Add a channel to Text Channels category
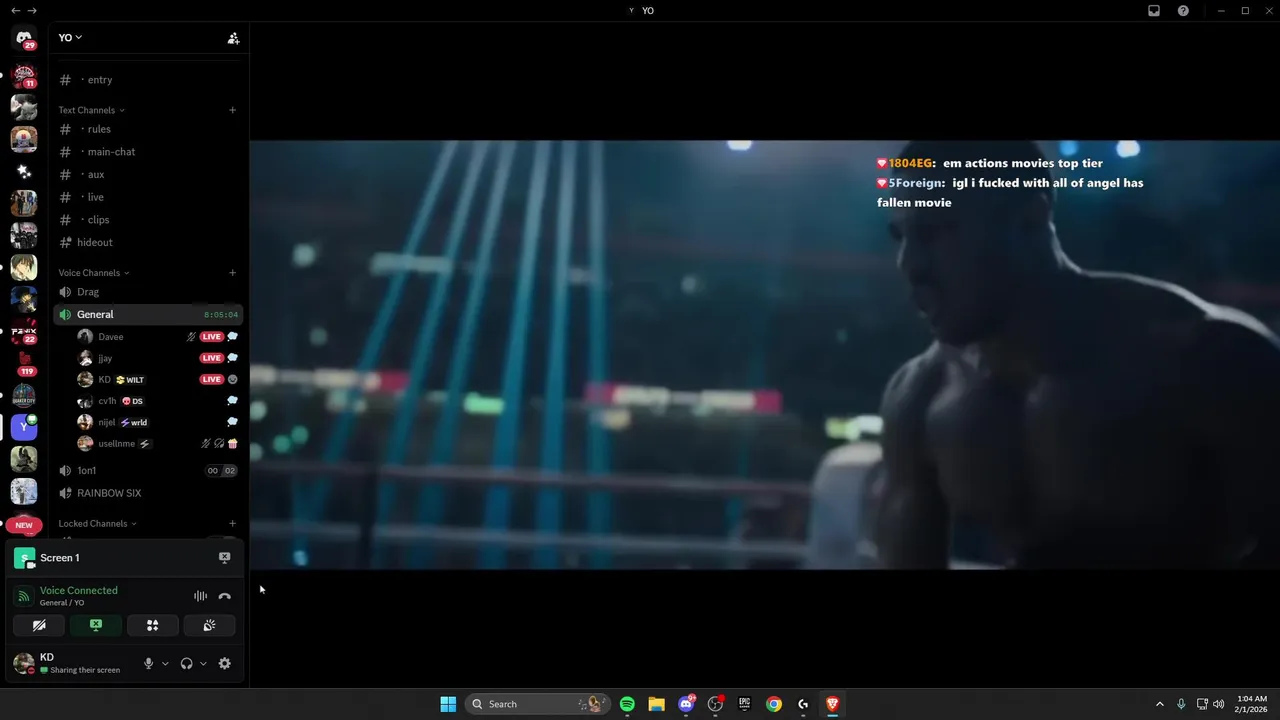The width and height of the screenshot is (1280, 720). tap(233, 110)
